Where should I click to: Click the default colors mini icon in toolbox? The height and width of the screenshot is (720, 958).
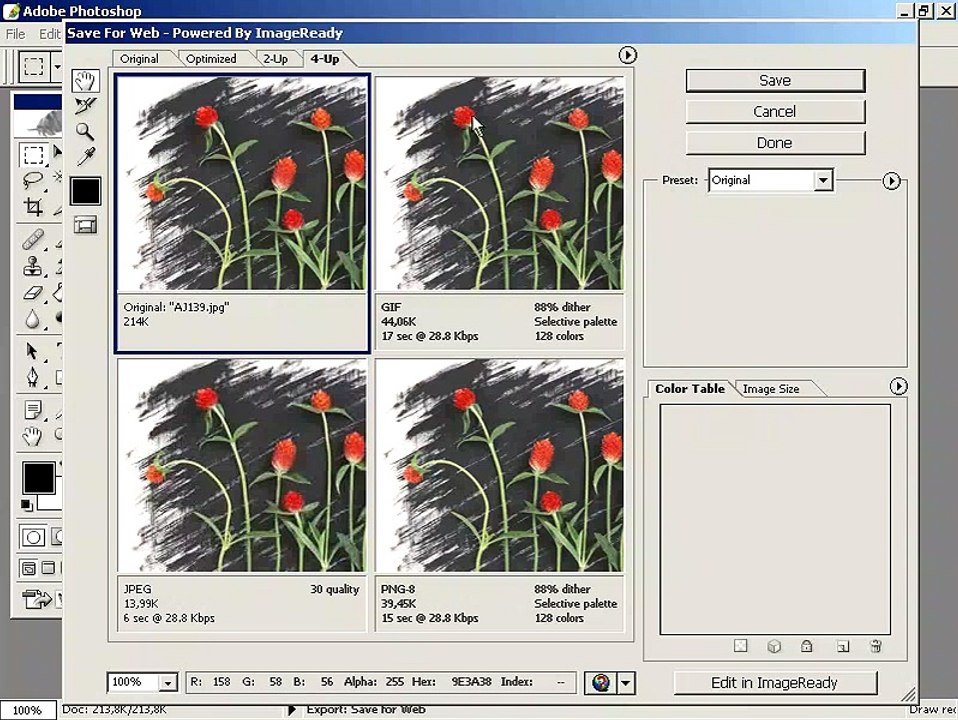pos(27,505)
